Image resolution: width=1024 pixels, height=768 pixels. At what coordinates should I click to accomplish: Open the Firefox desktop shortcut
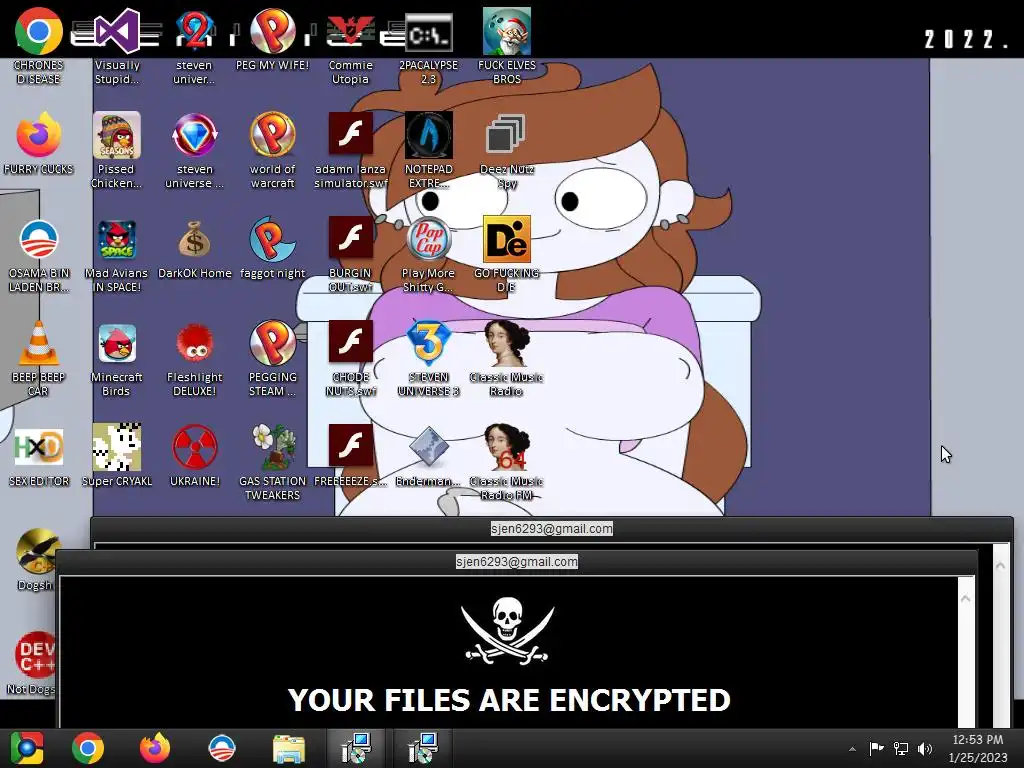coord(39,135)
